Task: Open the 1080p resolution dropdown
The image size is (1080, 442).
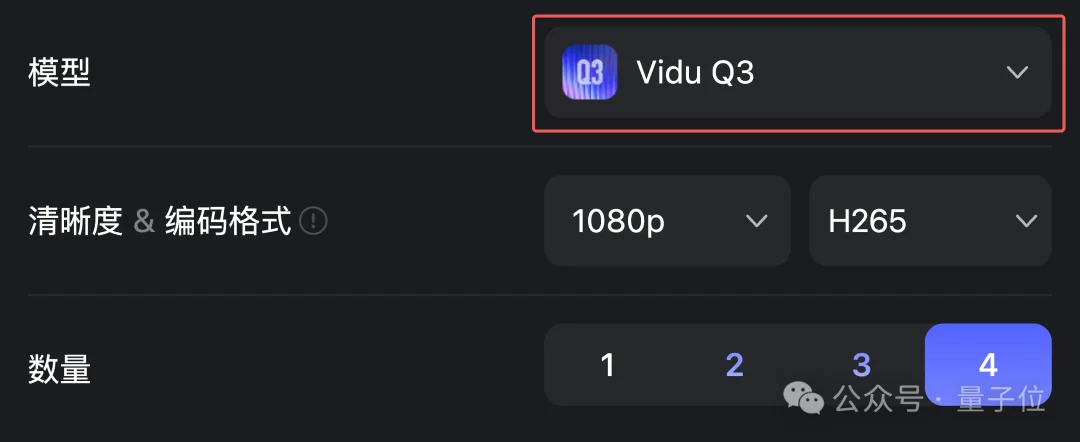Action: 667,221
